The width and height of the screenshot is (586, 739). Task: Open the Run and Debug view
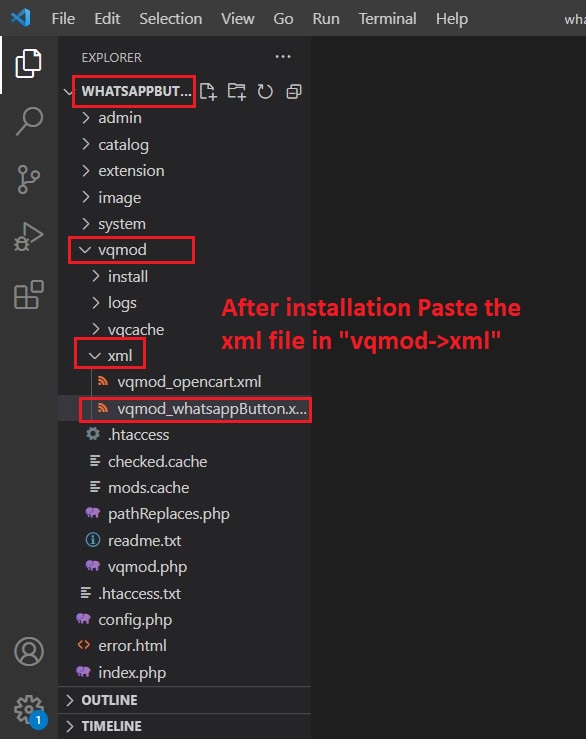tap(28, 237)
